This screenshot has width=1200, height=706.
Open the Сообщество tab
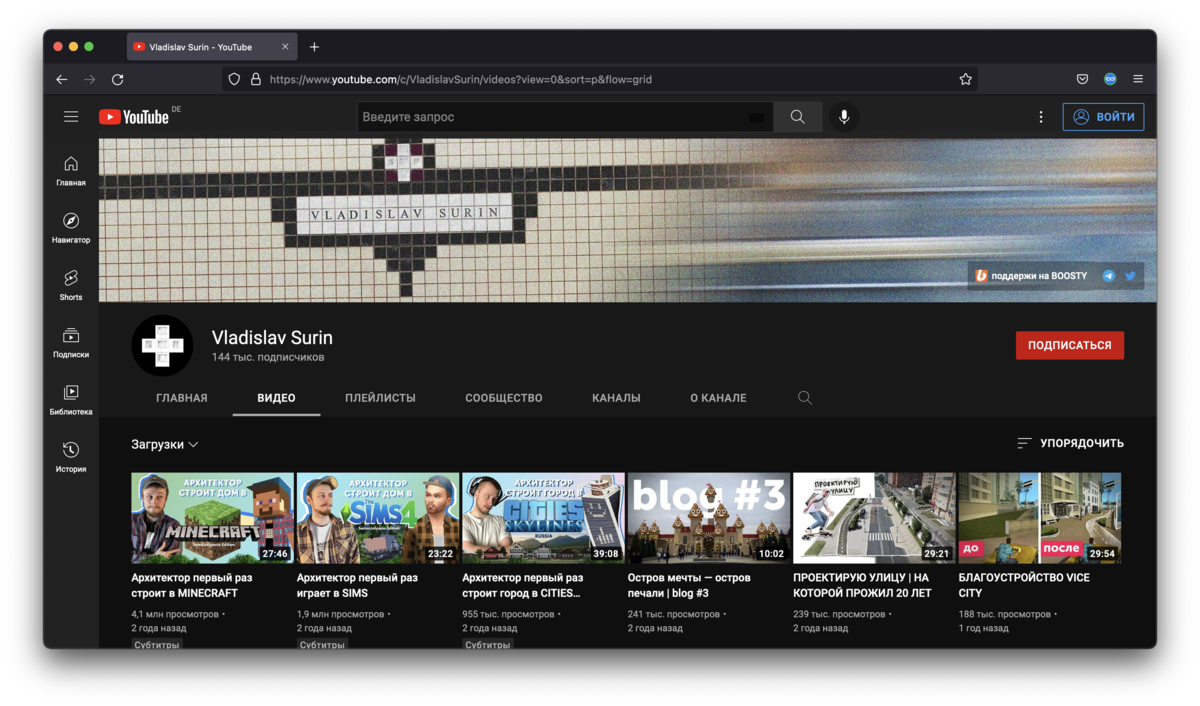[x=504, y=398]
